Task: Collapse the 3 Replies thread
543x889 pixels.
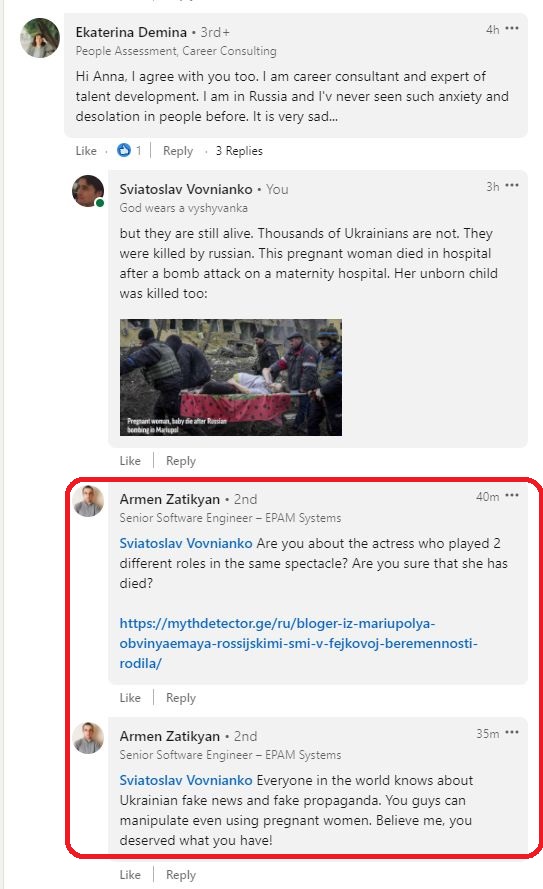Action: [x=239, y=151]
